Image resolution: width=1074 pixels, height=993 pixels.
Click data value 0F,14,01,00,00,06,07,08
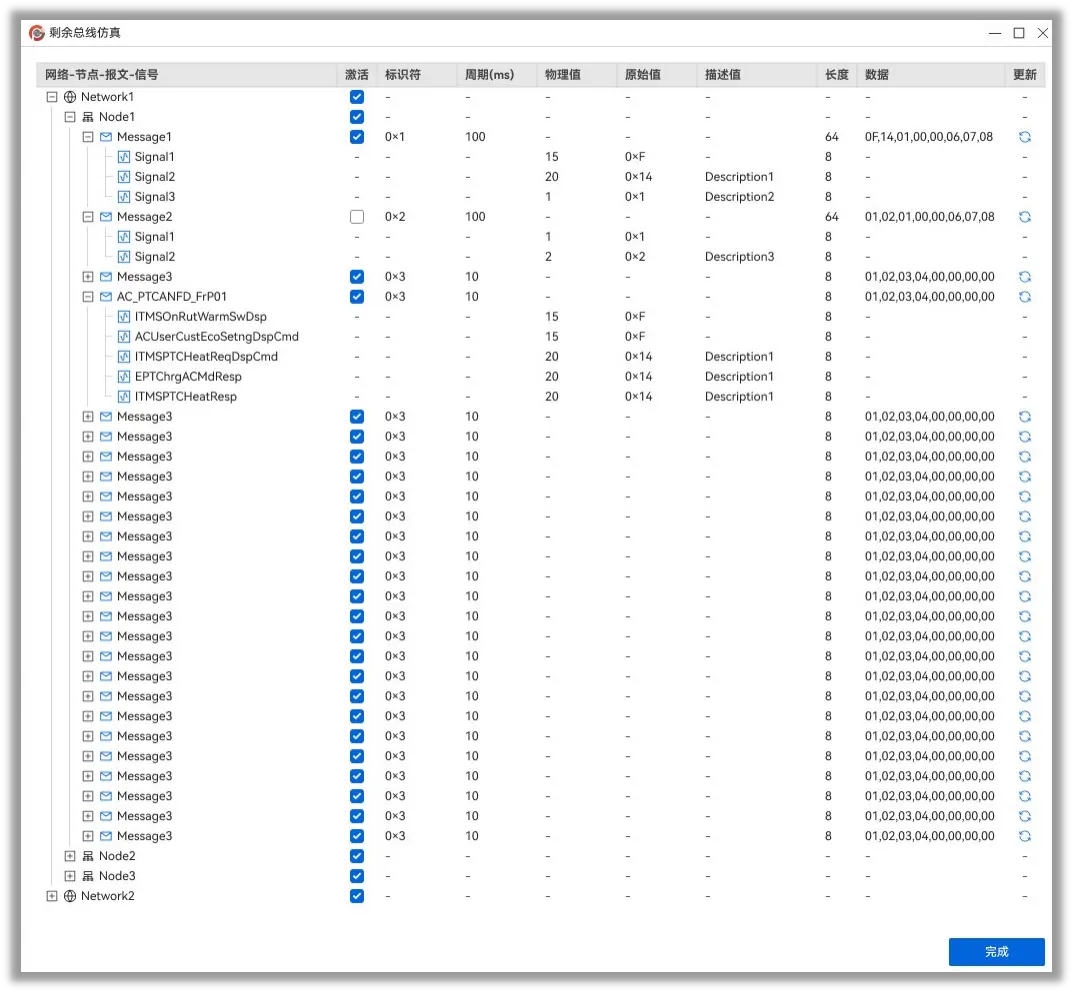pos(929,137)
